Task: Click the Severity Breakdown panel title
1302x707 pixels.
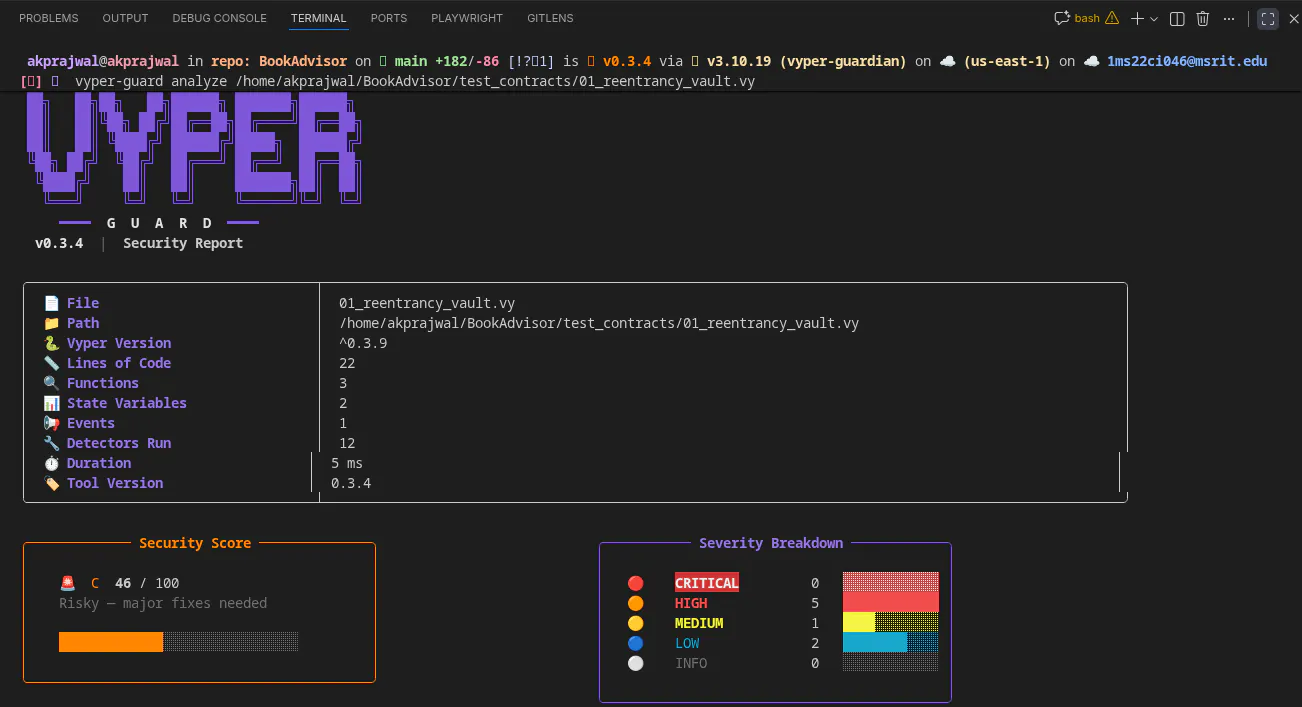Action: click(x=771, y=543)
